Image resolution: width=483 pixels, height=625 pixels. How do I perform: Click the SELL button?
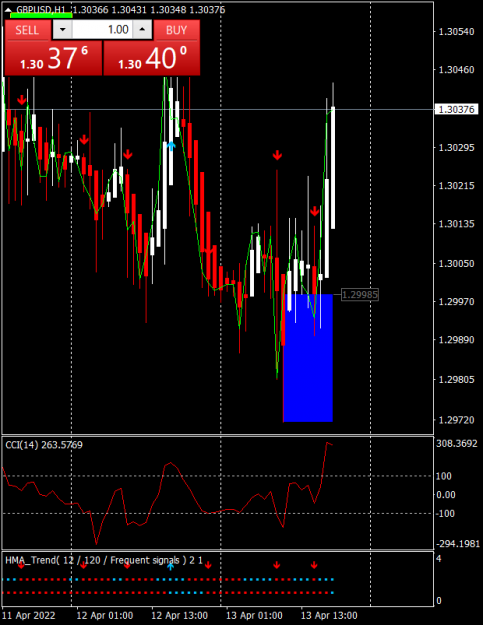coord(27,30)
